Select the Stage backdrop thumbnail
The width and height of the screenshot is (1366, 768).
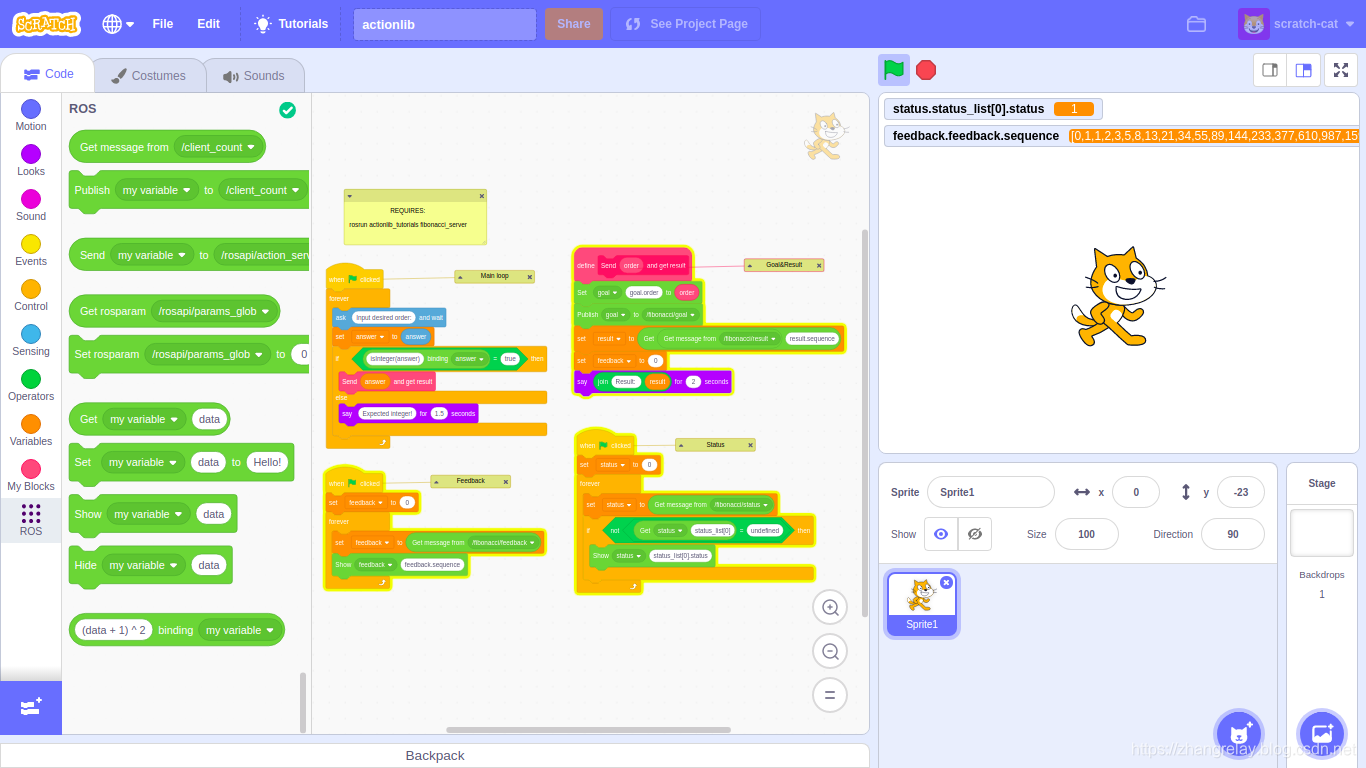1321,533
